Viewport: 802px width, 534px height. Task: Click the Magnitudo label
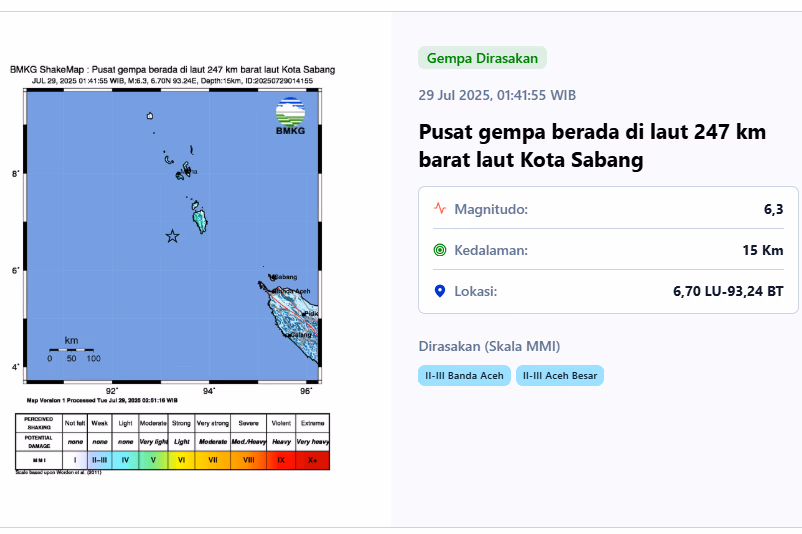pos(491,209)
